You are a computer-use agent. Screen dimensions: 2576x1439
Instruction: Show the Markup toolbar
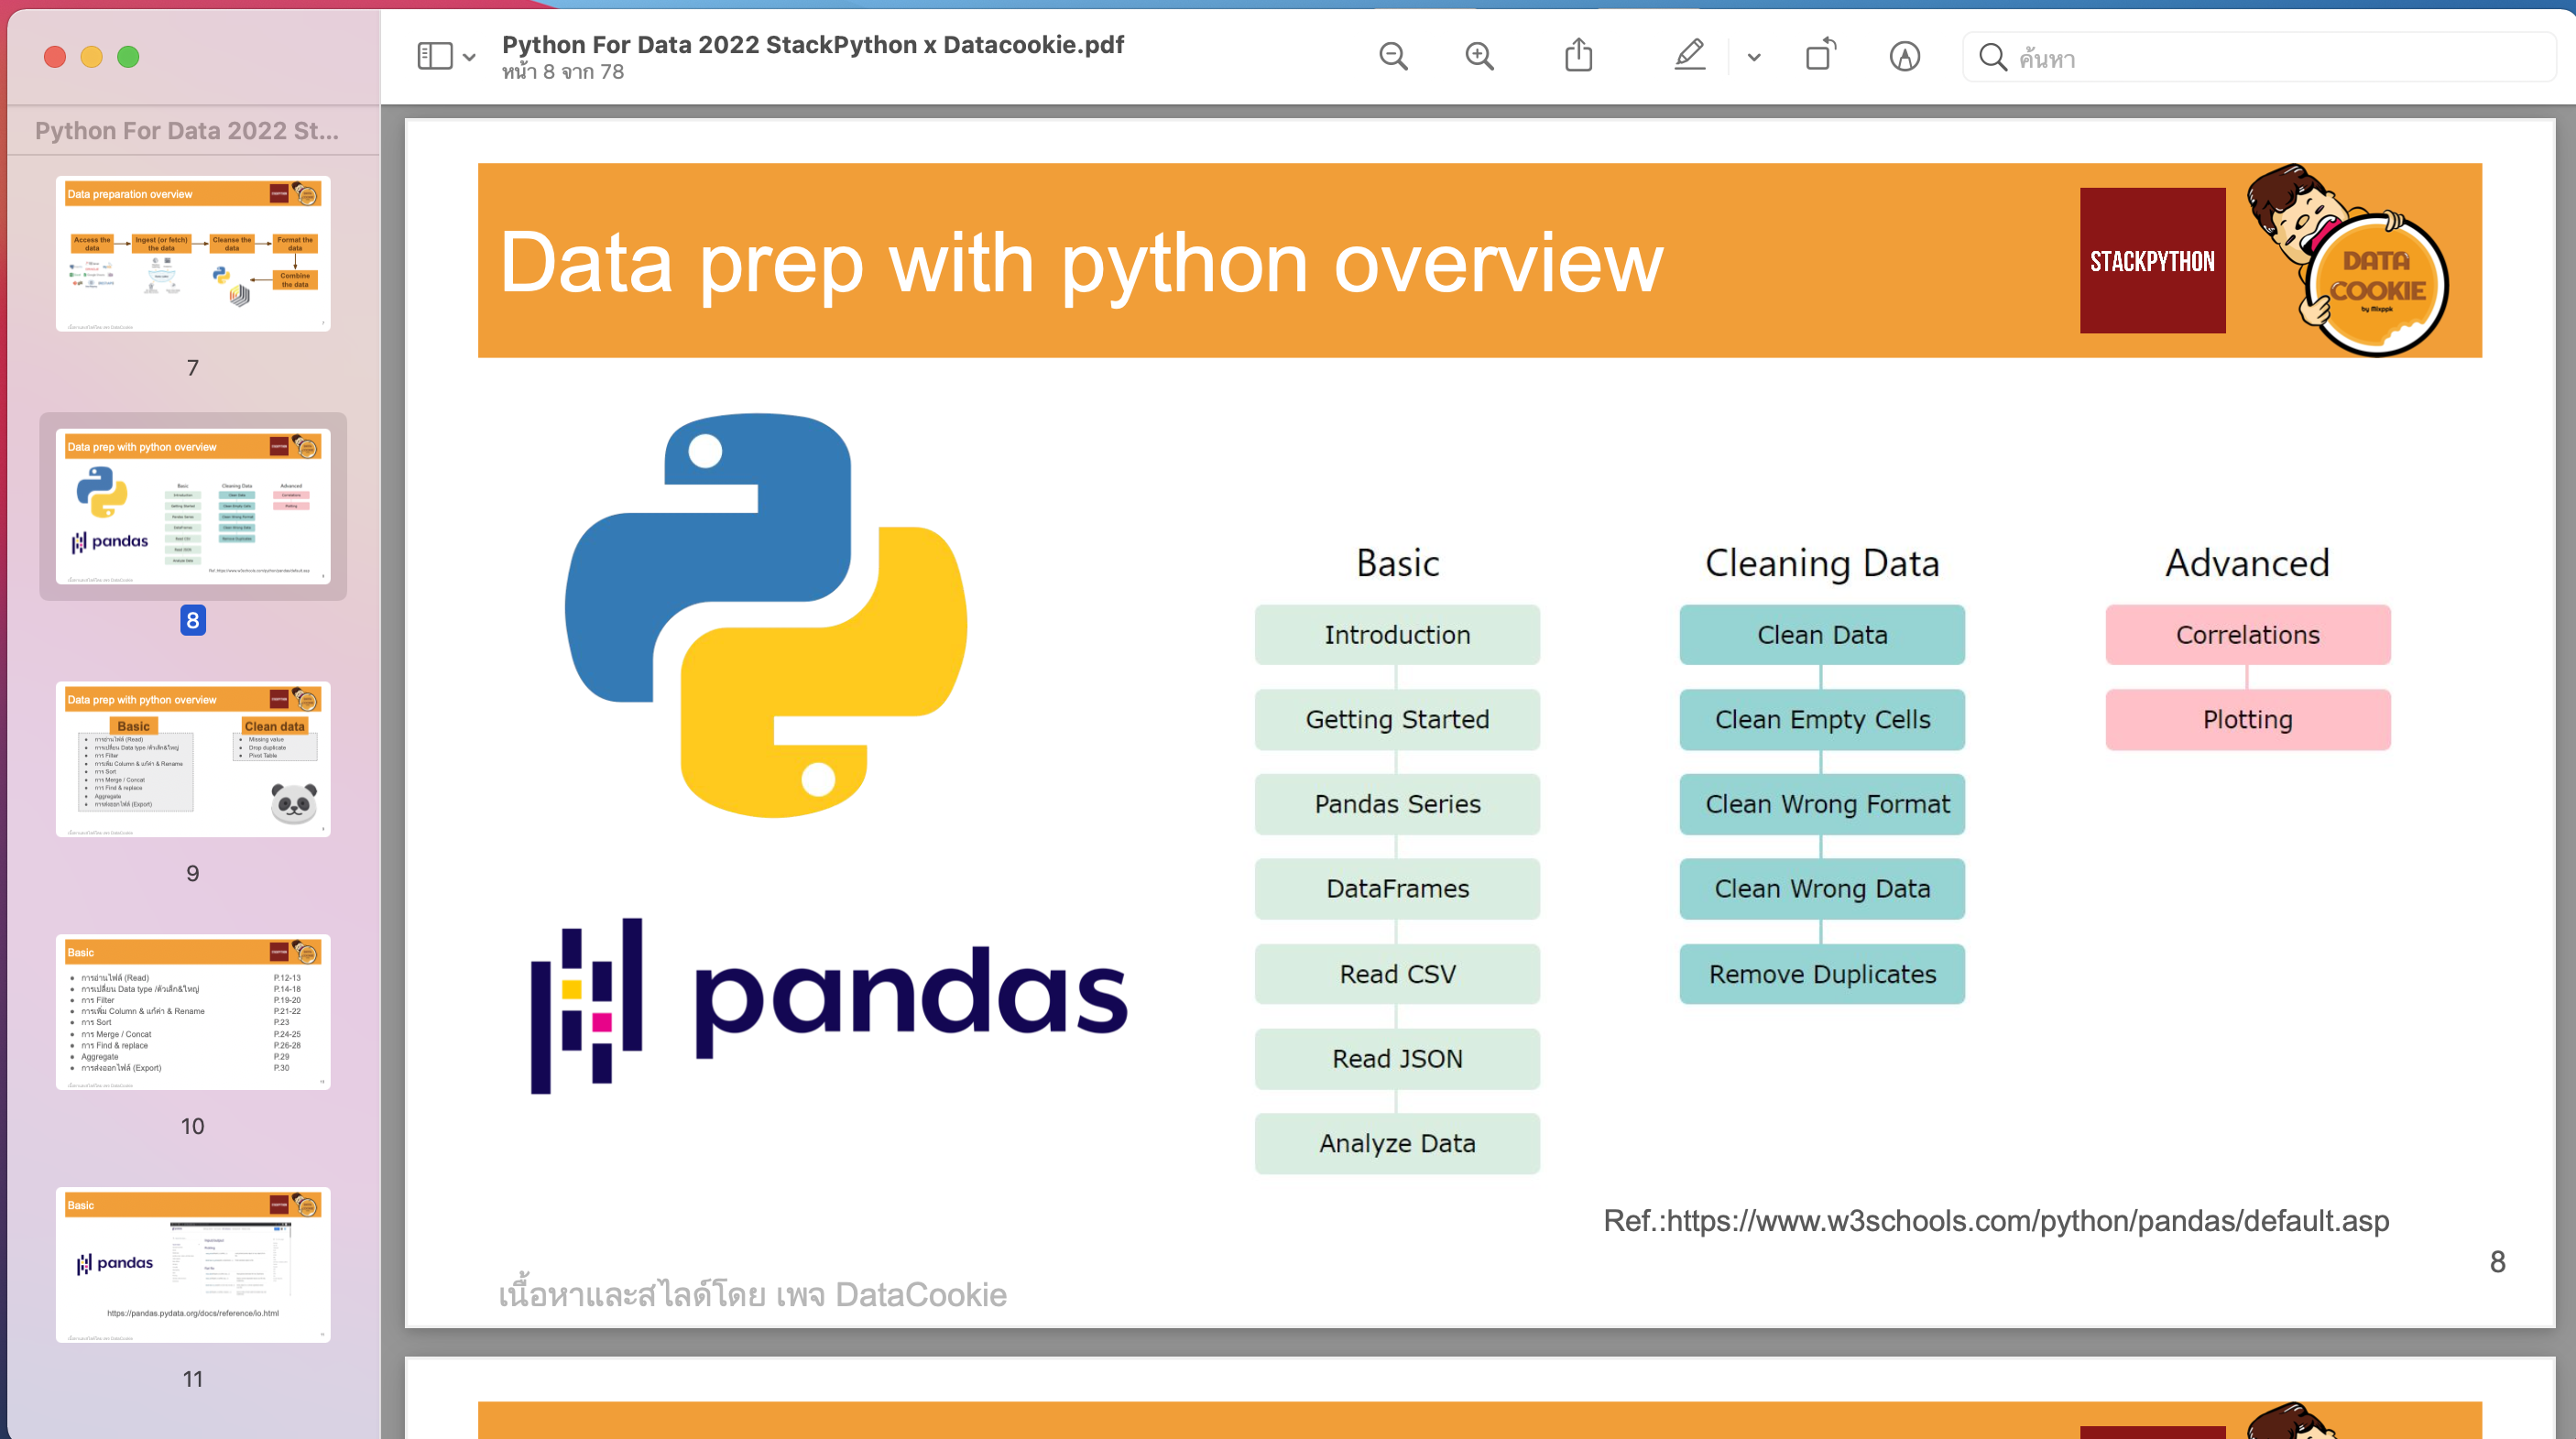click(1904, 57)
